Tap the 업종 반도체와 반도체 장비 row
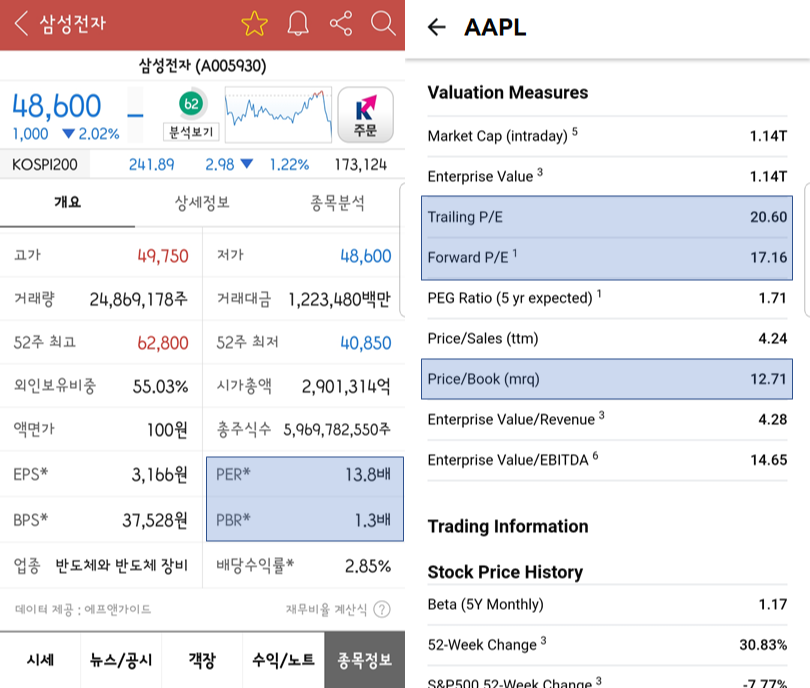 [x=101, y=566]
